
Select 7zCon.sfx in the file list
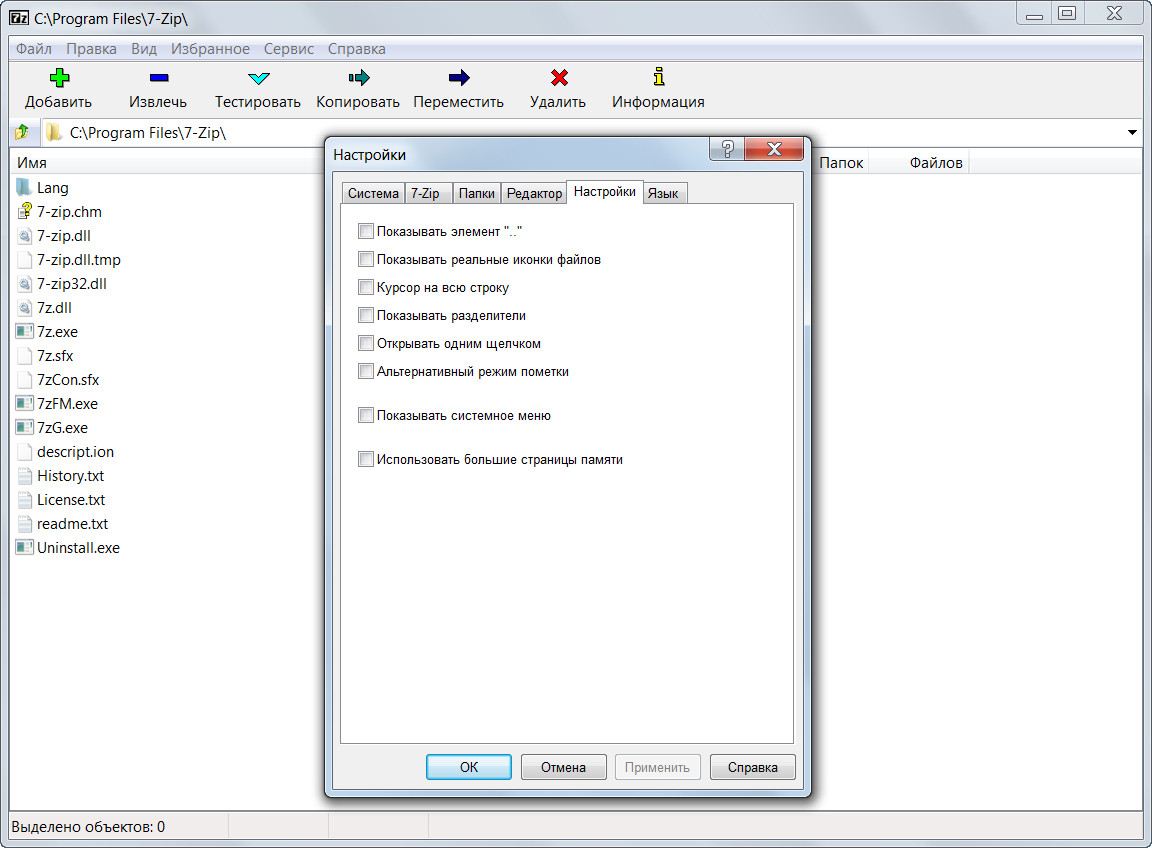pyautogui.click(x=68, y=380)
